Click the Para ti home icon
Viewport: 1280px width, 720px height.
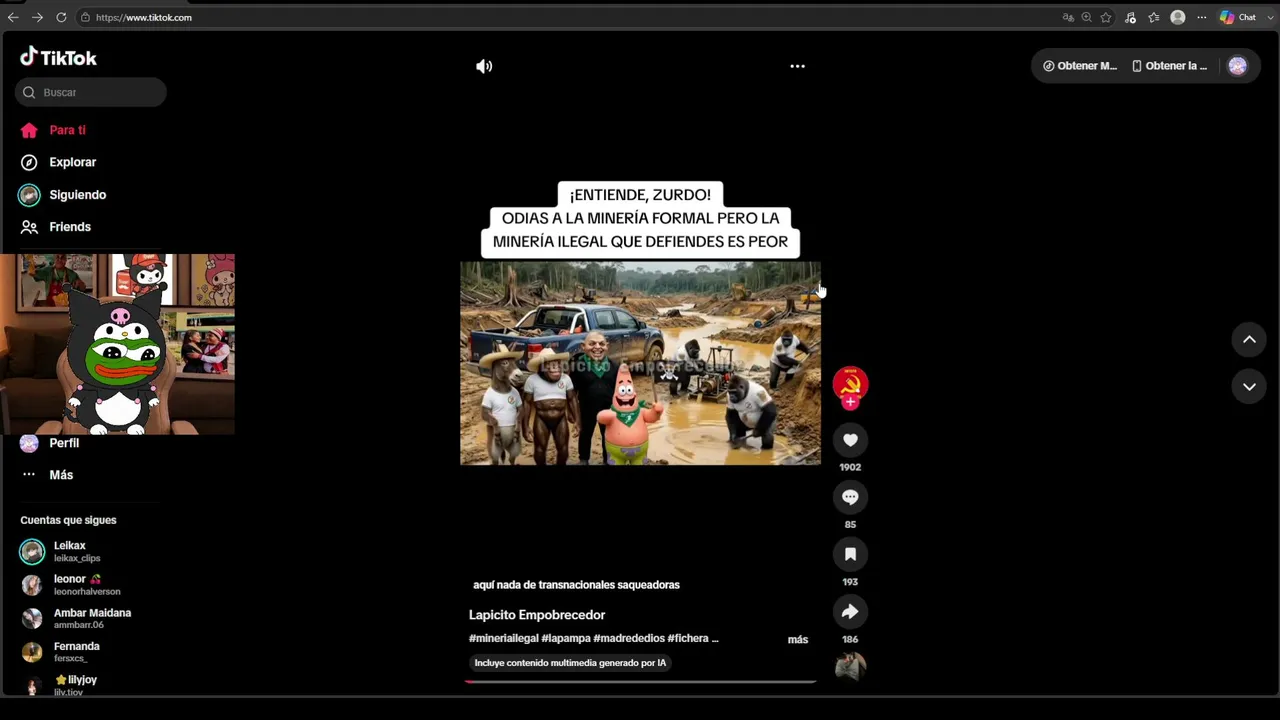pos(29,130)
